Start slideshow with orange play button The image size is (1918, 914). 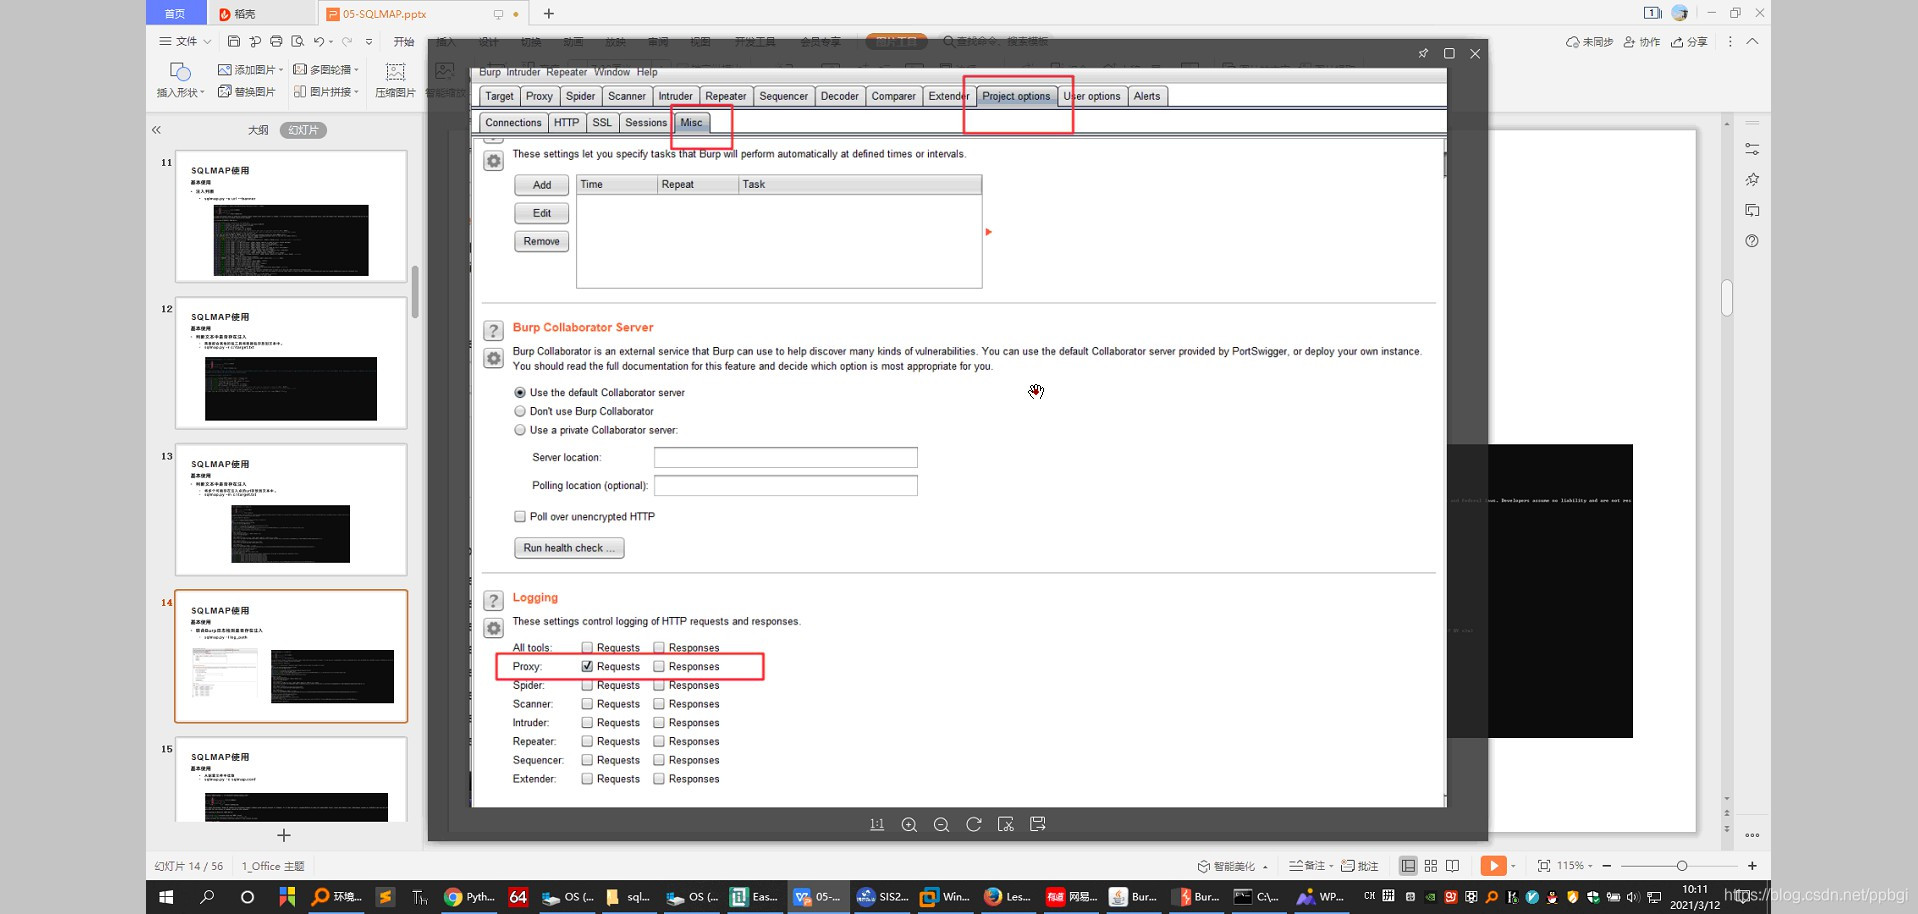click(1492, 866)
